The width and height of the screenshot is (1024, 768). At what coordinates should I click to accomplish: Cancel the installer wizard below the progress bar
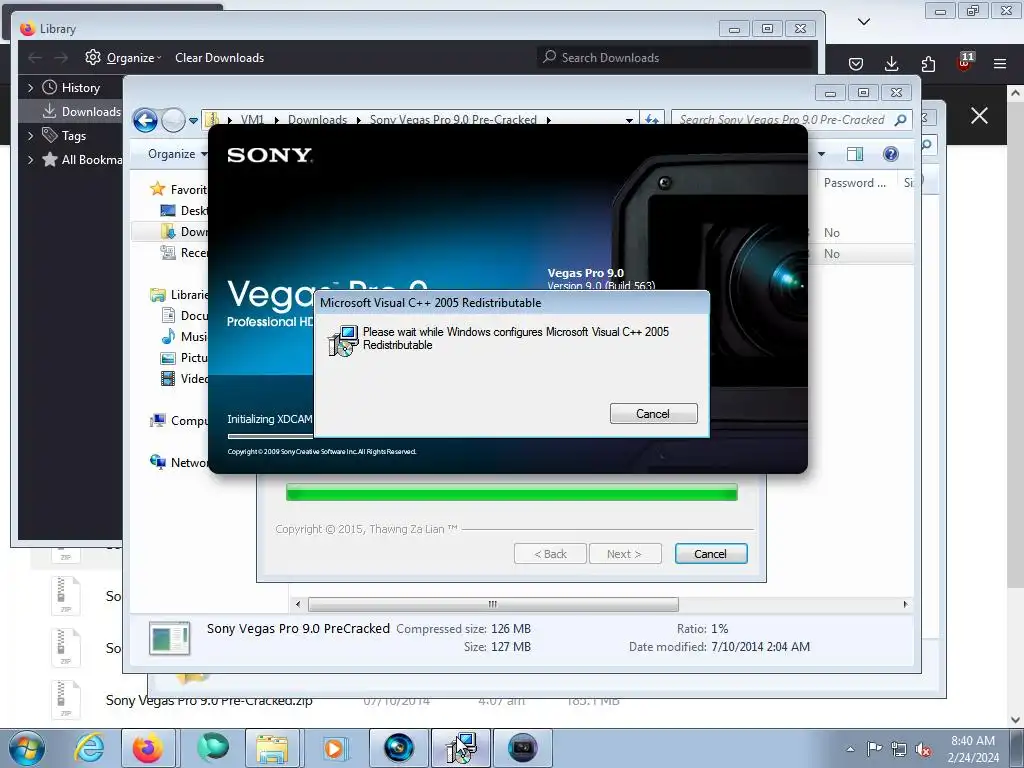point(711,554)
